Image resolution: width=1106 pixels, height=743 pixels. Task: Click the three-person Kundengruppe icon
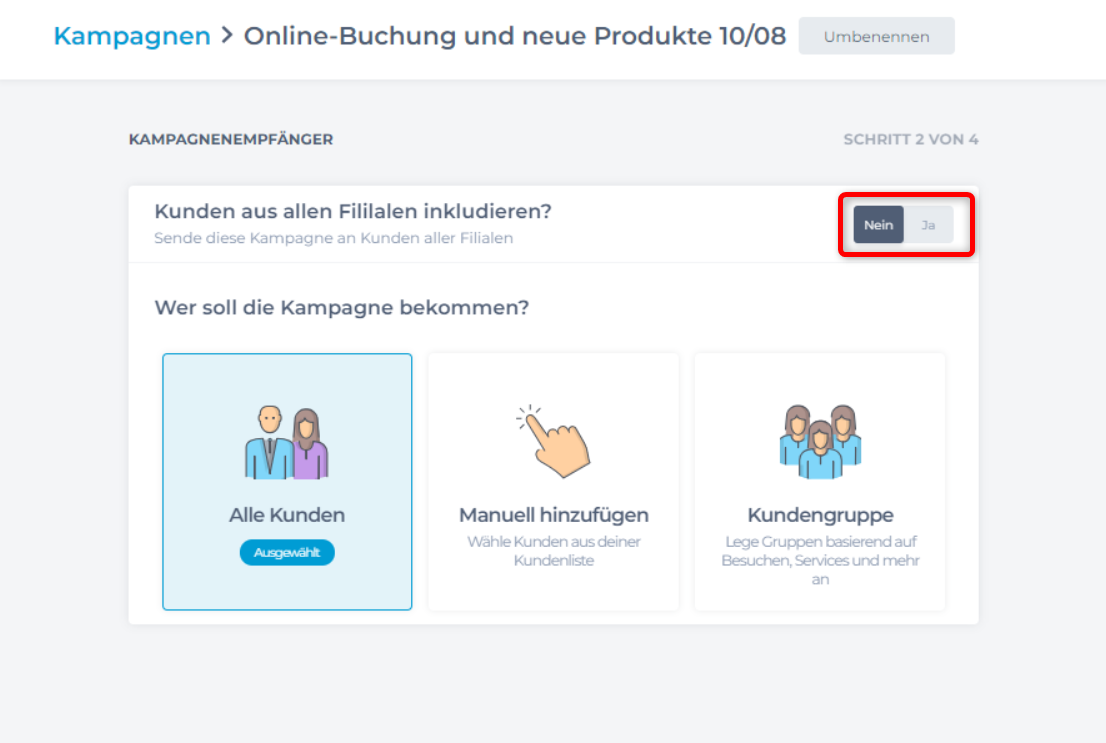coord(820,441)
